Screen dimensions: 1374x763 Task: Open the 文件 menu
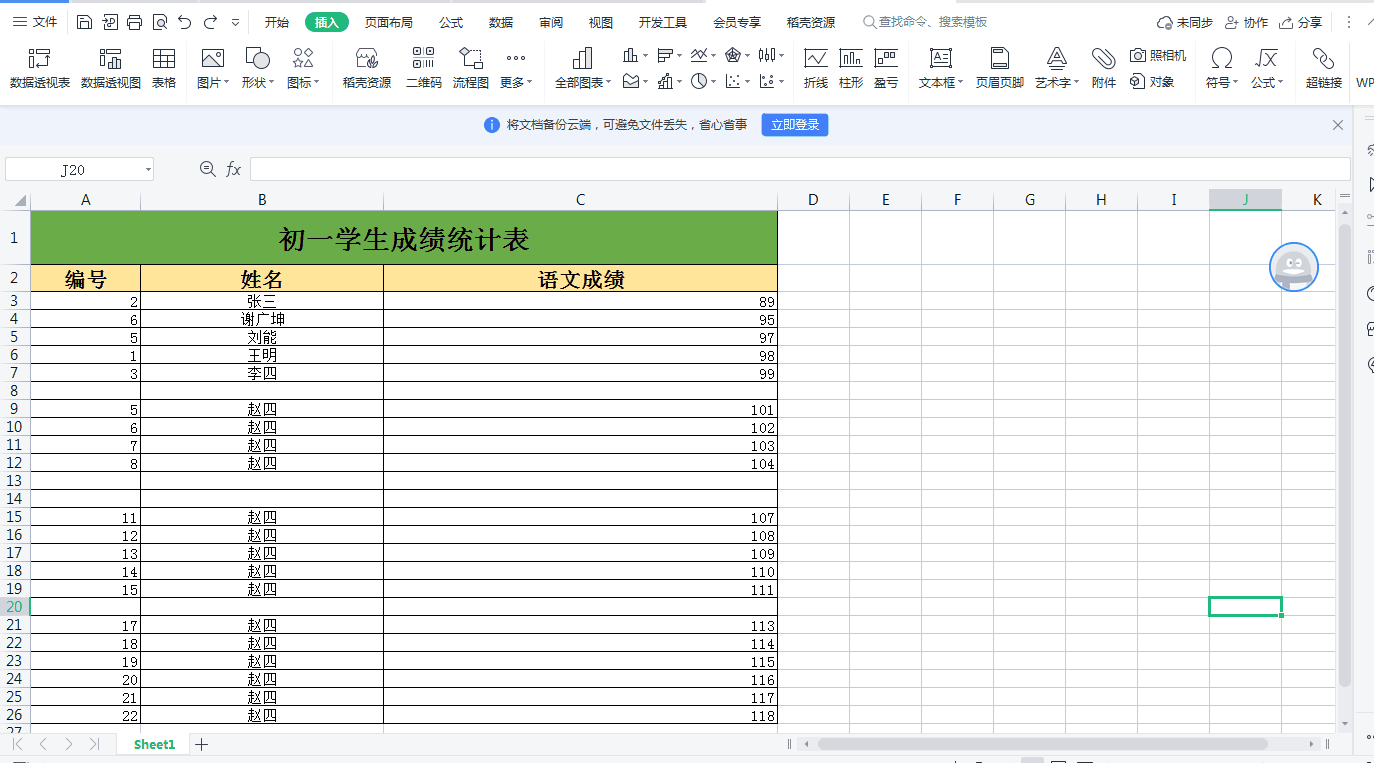(35, 22)
